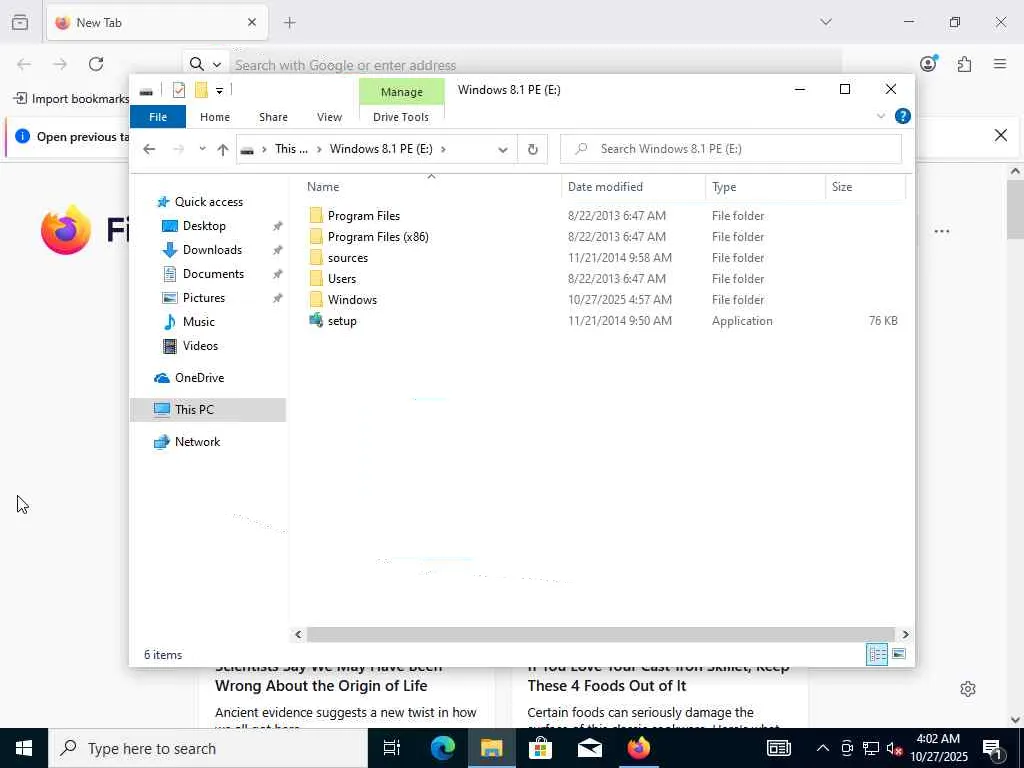The image size is (1024, 768).
Task: Open Firefox new tab settings gear
Action: point(968,689)
